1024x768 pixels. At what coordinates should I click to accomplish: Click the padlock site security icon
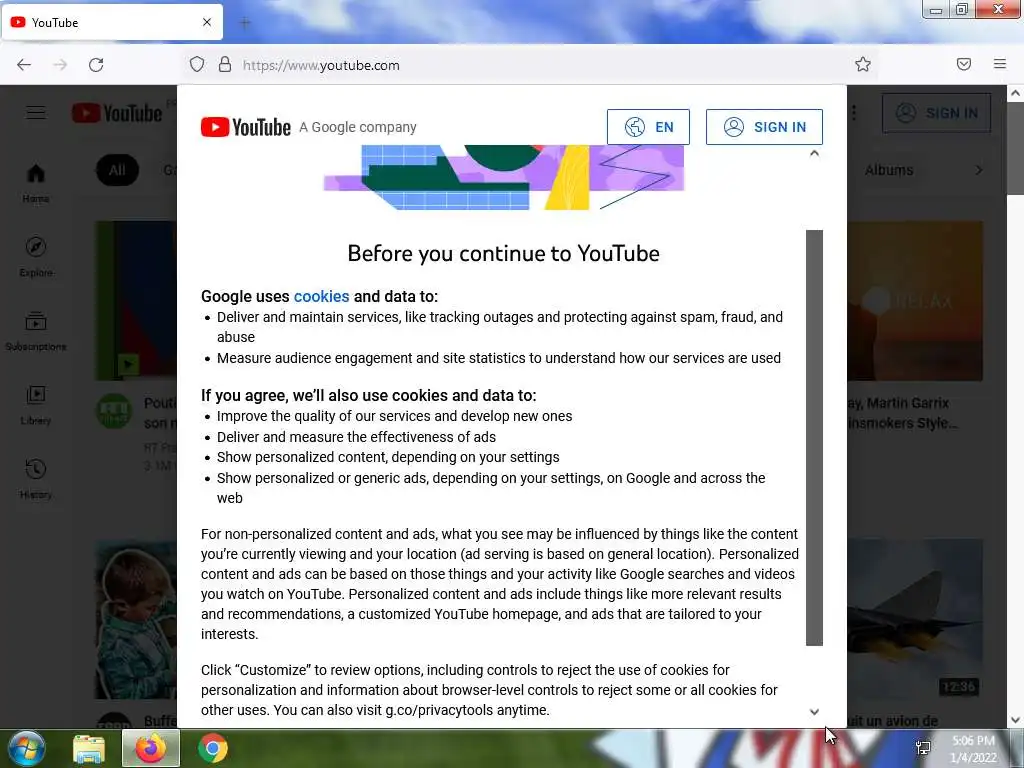225,65
